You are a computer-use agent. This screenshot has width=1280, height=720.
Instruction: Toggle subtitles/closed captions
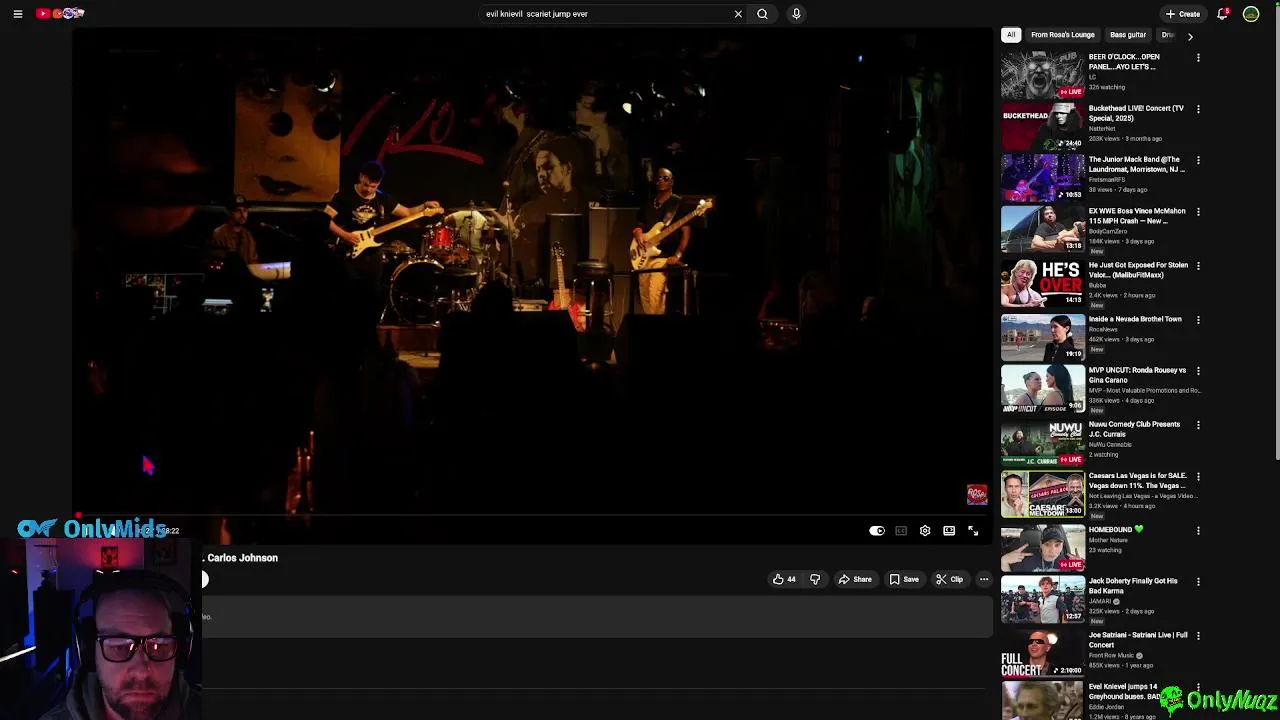pos(901,531)
